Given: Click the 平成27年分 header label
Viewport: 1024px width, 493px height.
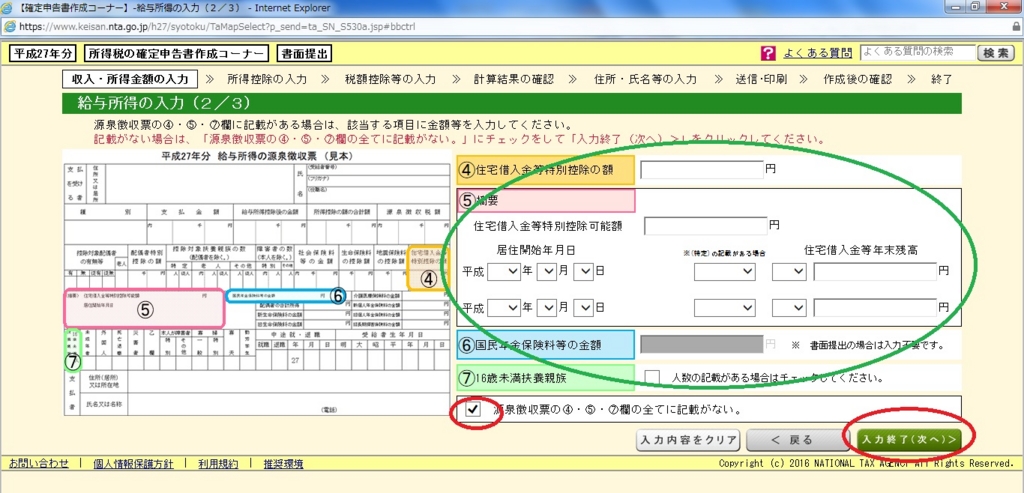Looking at the screenshot, I should [42, 54].
